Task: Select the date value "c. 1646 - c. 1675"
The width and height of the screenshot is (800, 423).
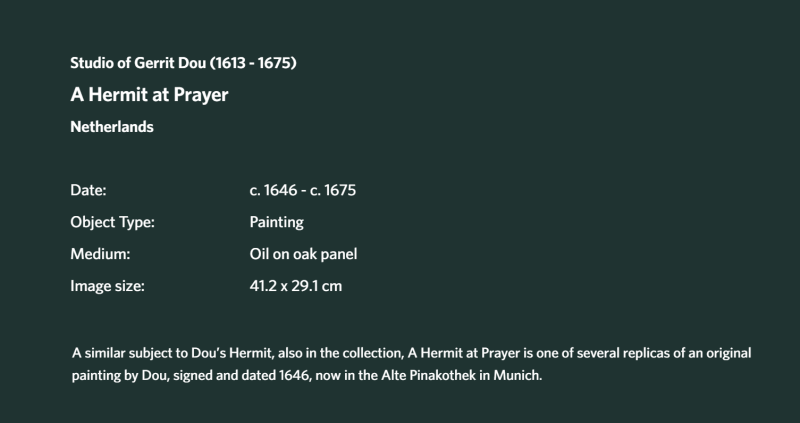Action: tap(303, 190)
